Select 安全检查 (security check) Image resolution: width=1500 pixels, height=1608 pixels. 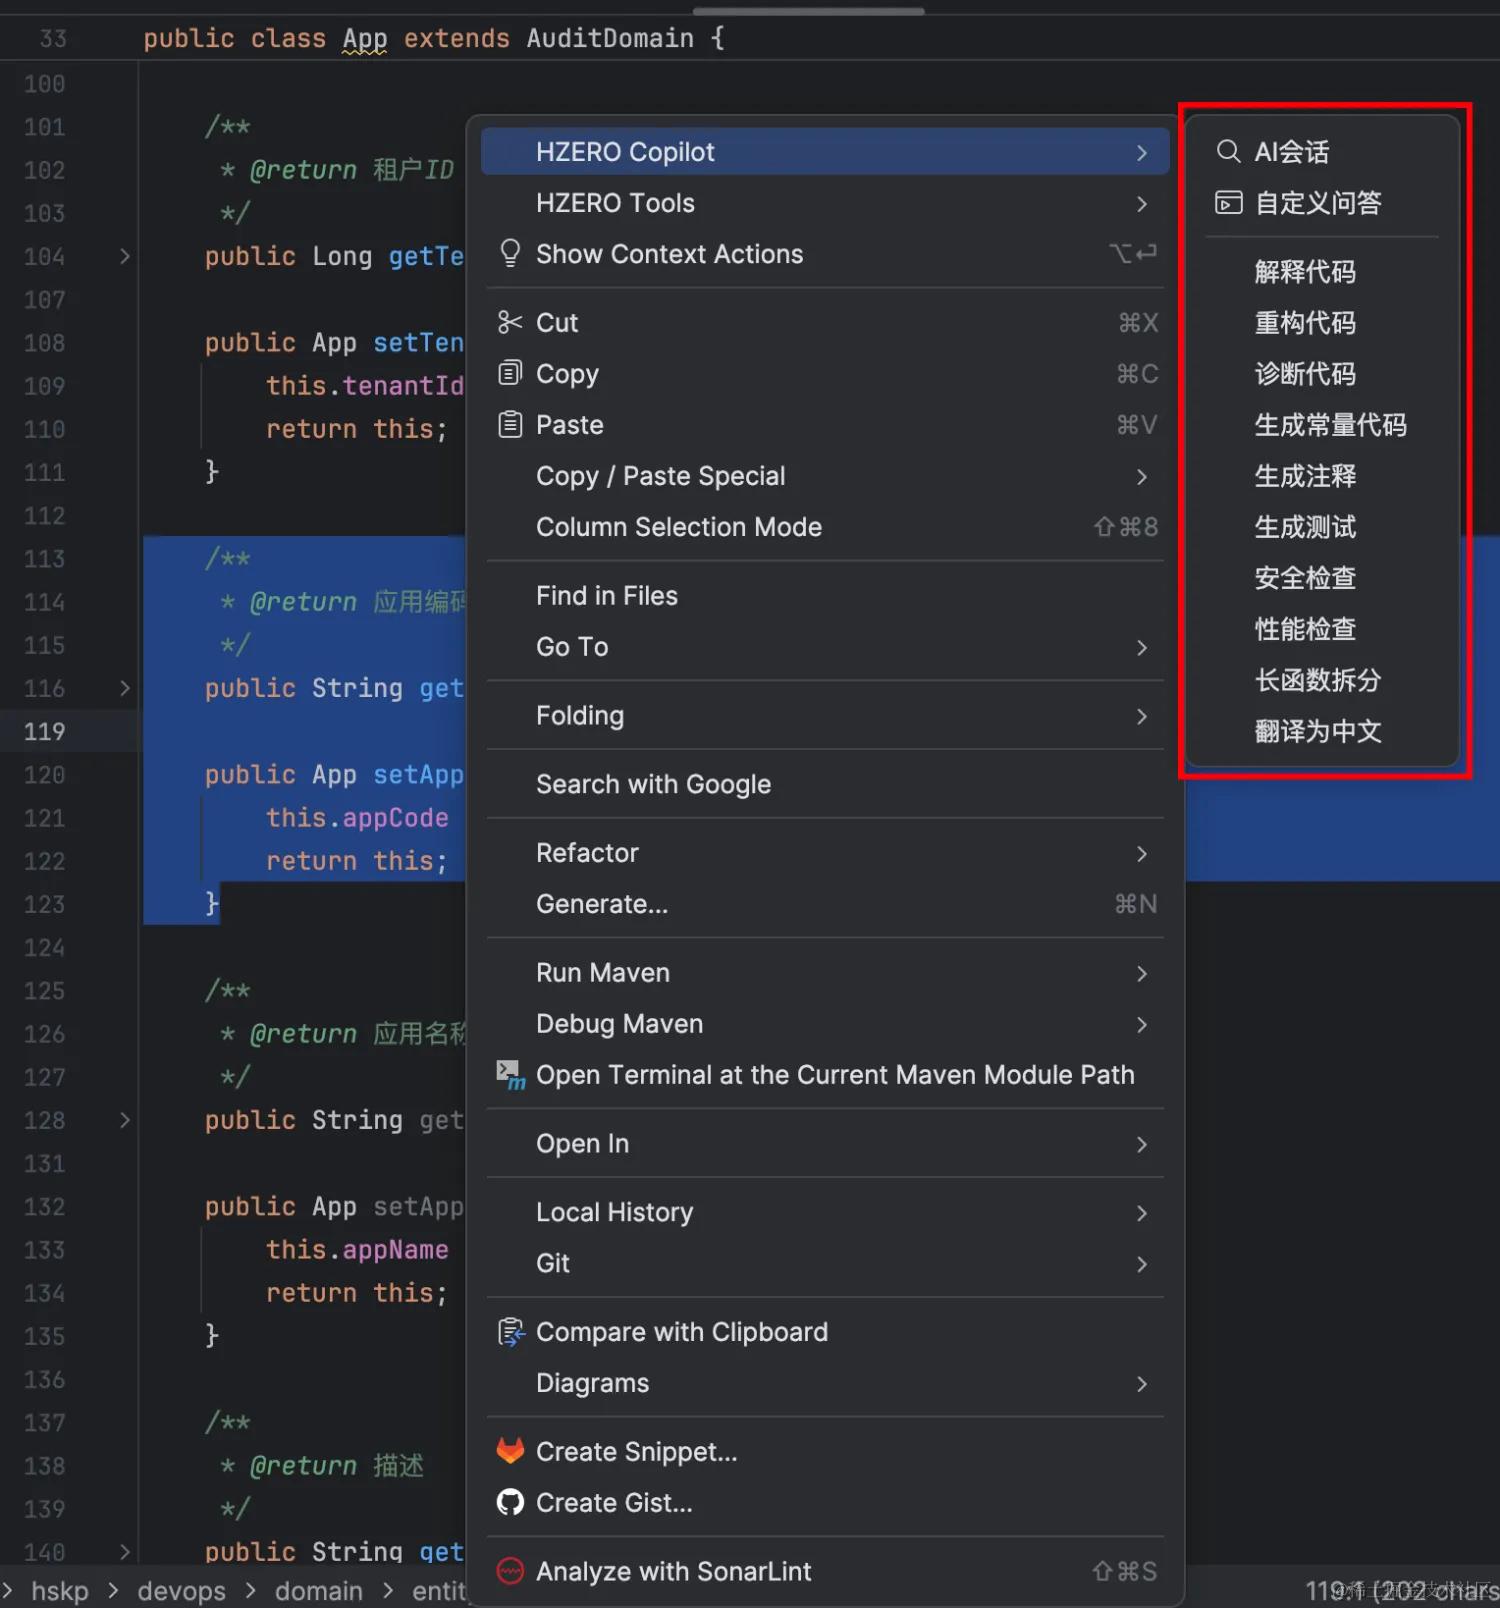pyautogui.click(x=1322, y=577)
